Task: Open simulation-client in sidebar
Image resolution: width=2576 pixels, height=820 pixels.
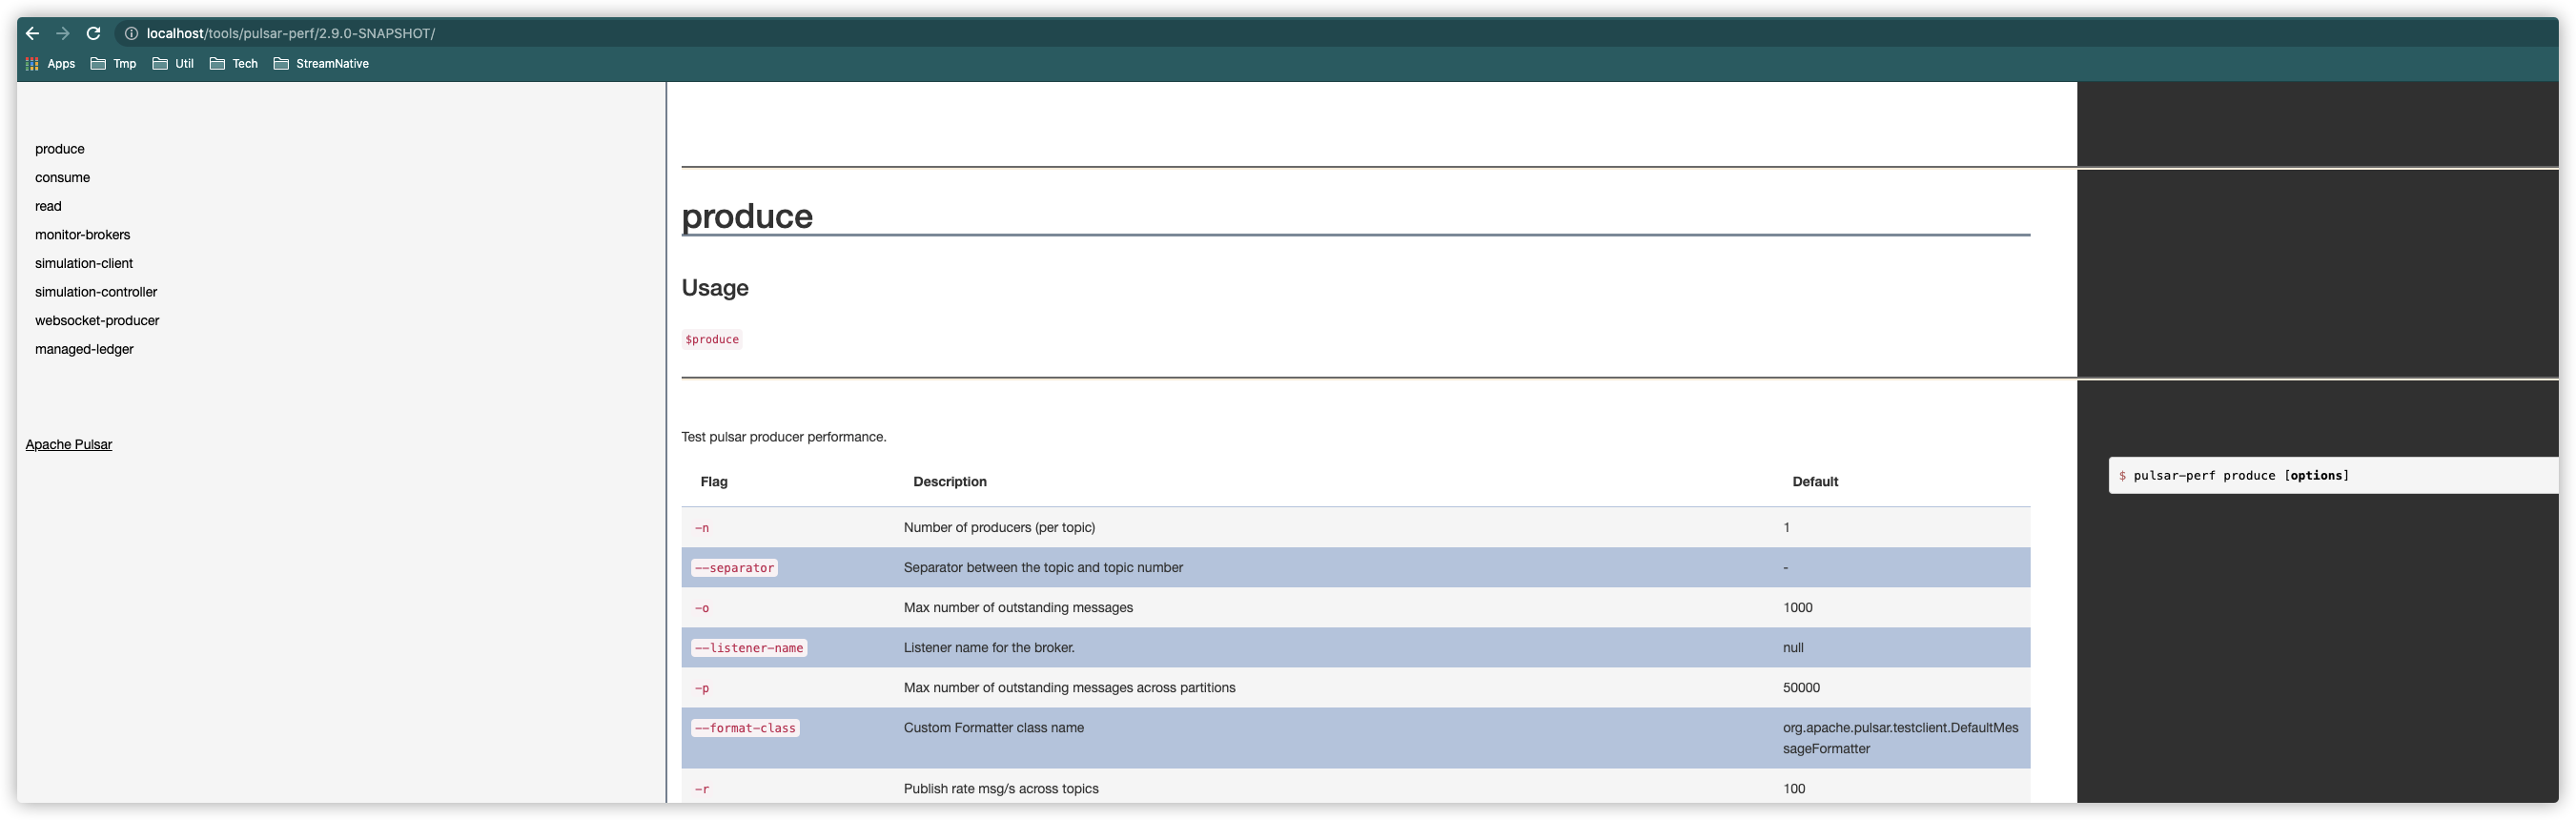Action: (84, 264)
